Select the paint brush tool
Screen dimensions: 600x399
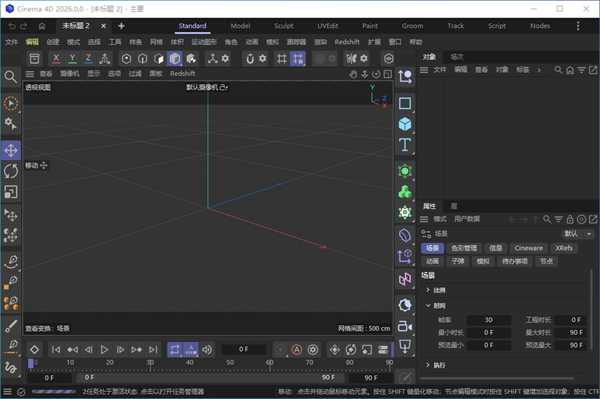click(x=11, y=326)
